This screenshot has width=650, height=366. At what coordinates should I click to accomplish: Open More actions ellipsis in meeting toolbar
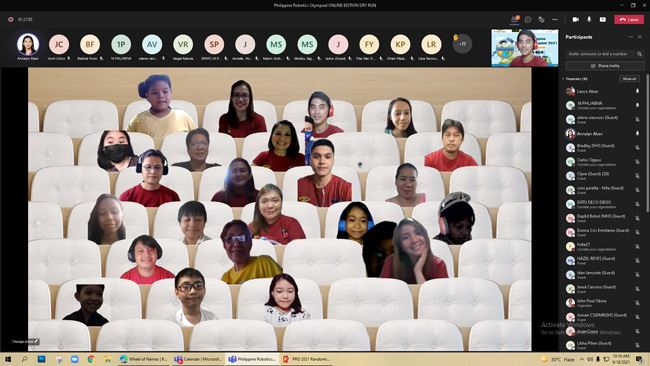coord(555,19)
